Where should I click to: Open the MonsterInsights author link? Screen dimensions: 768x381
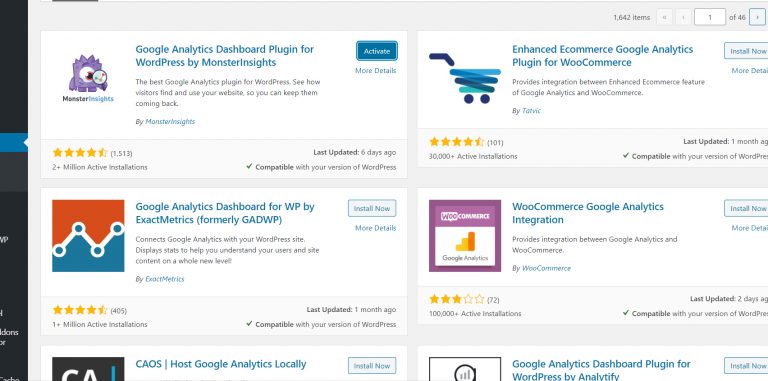(x=170, y=121)
